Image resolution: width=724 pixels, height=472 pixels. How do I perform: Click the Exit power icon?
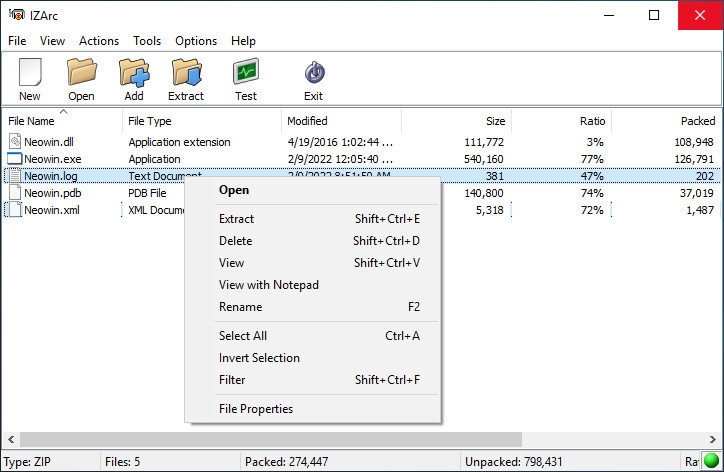point(314,73)
